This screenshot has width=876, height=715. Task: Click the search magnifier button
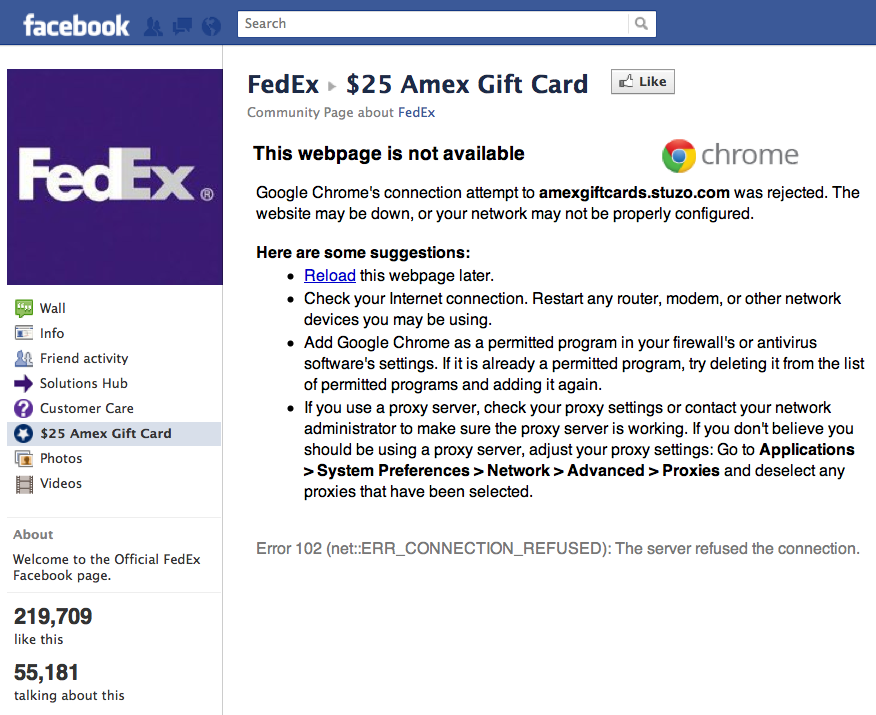click(x=641, y=23)
